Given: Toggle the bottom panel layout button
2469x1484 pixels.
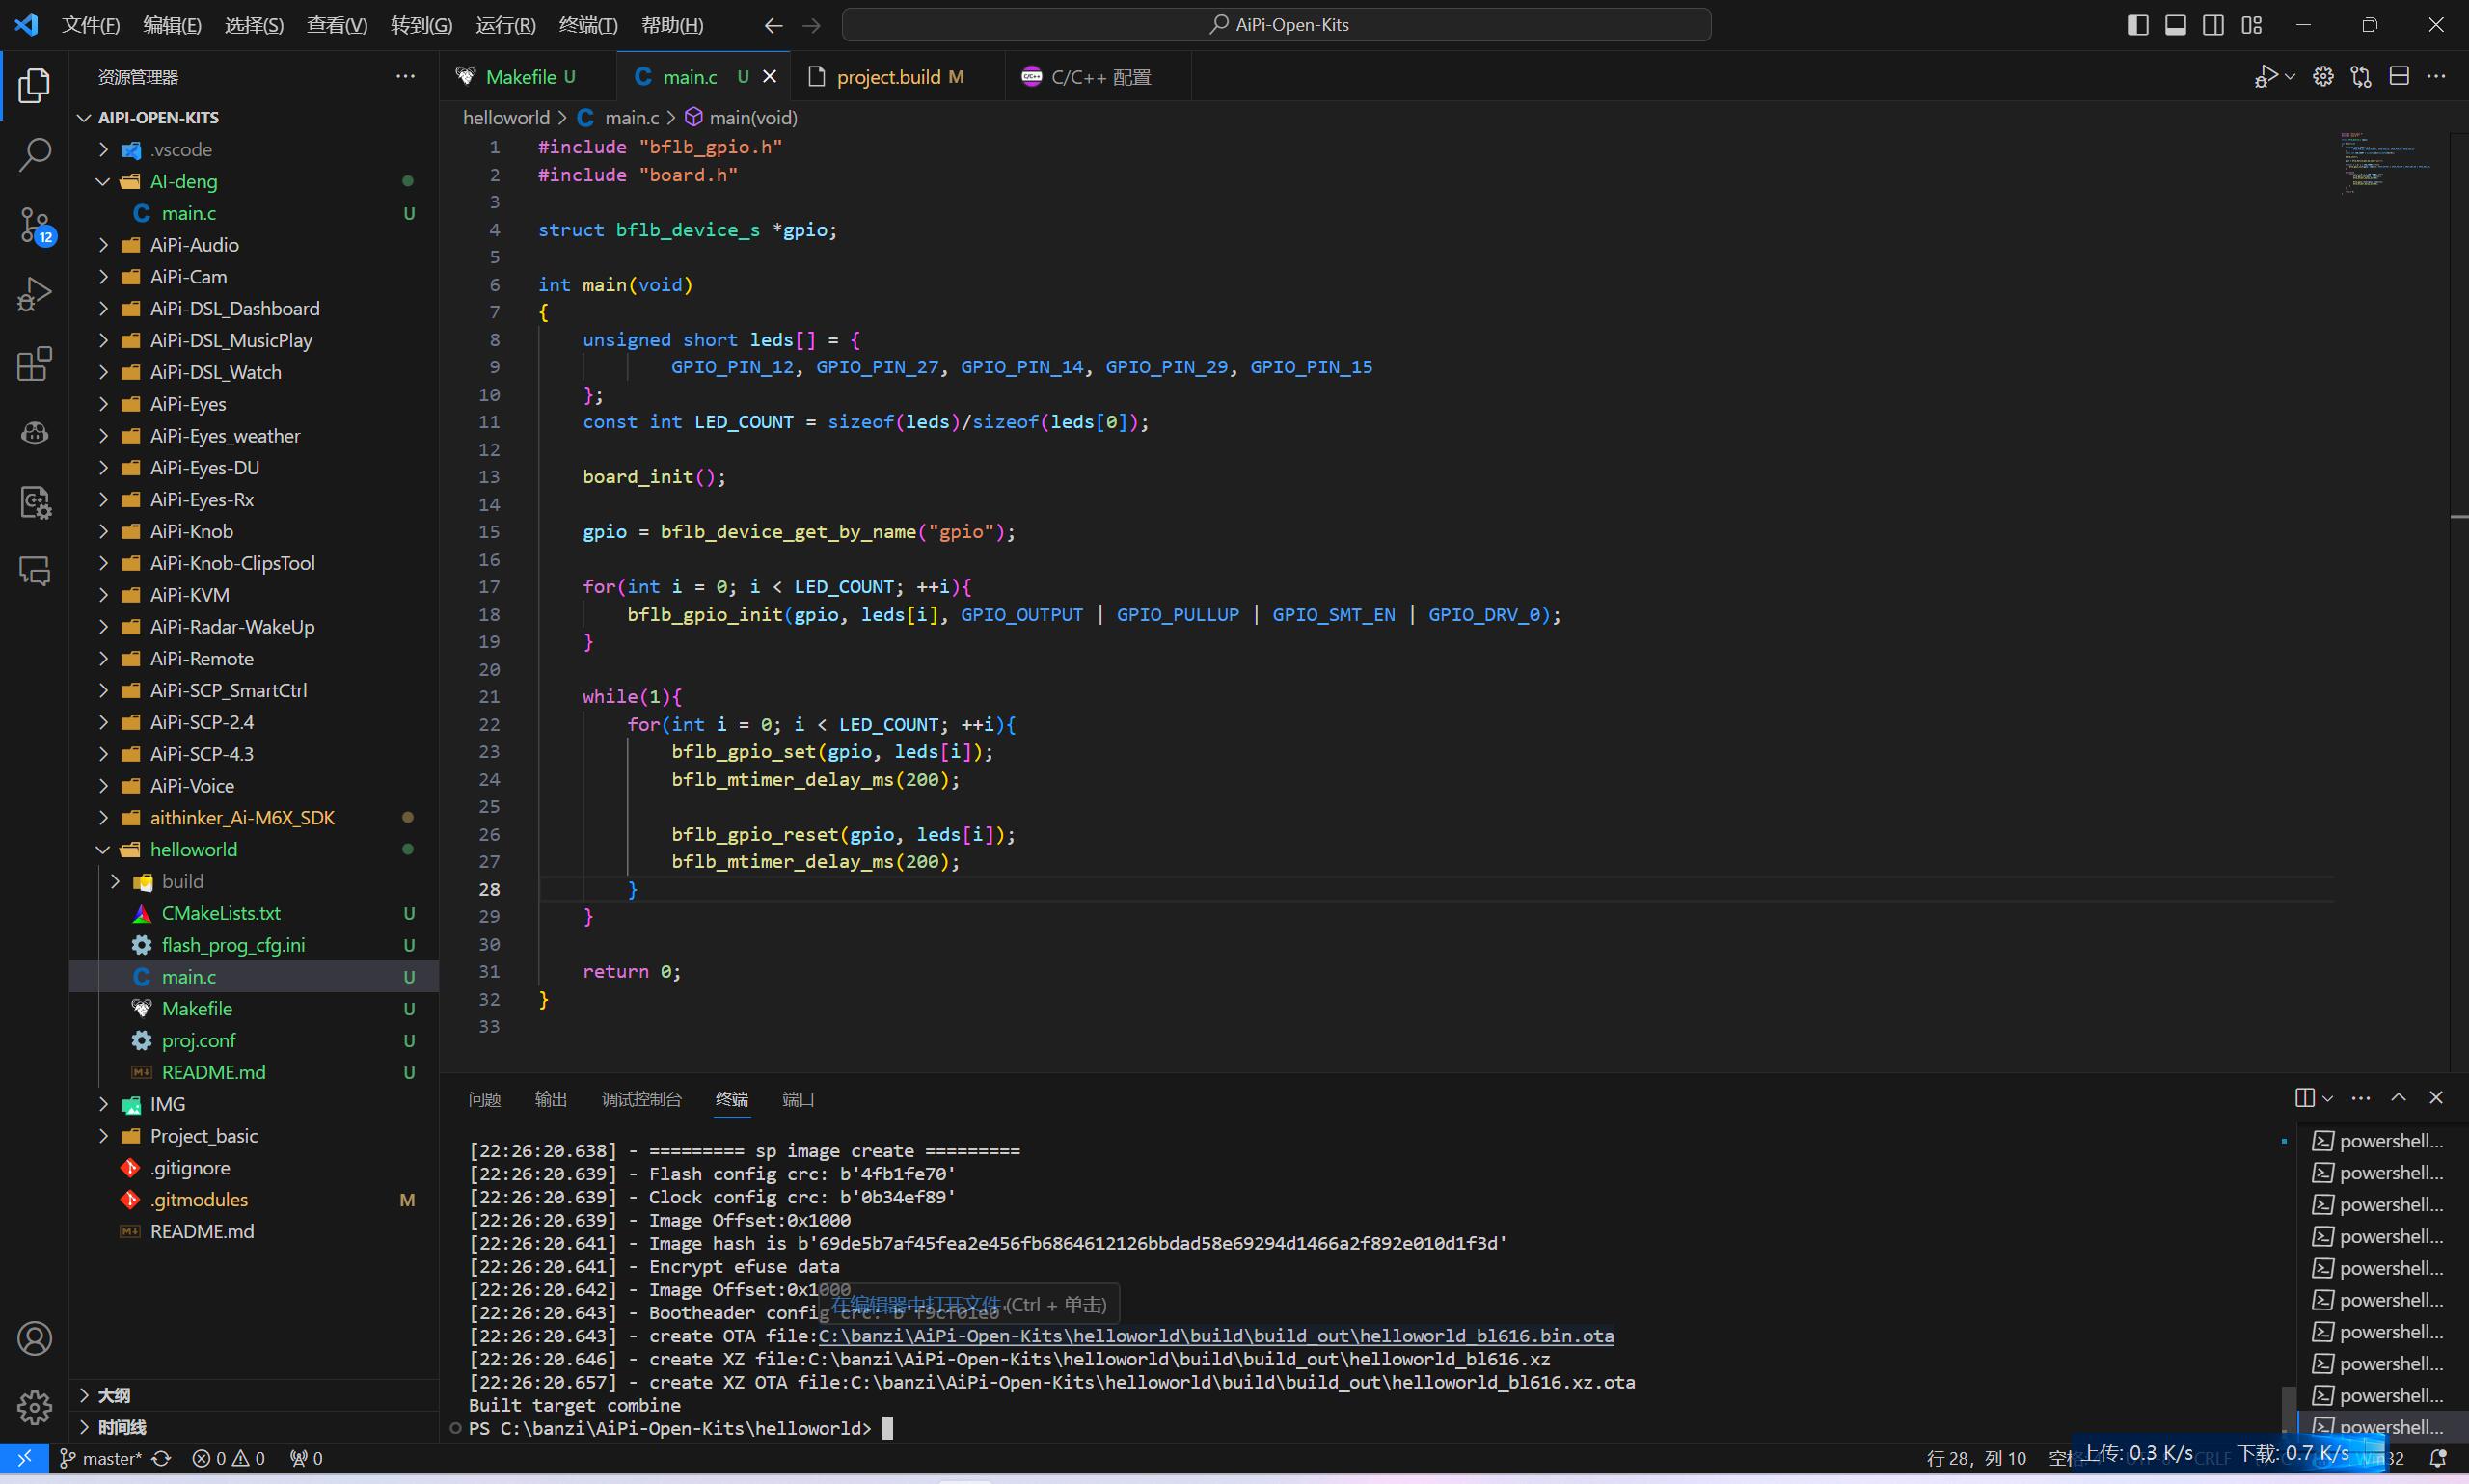Looking at the screenshot, I should 2176,25.
